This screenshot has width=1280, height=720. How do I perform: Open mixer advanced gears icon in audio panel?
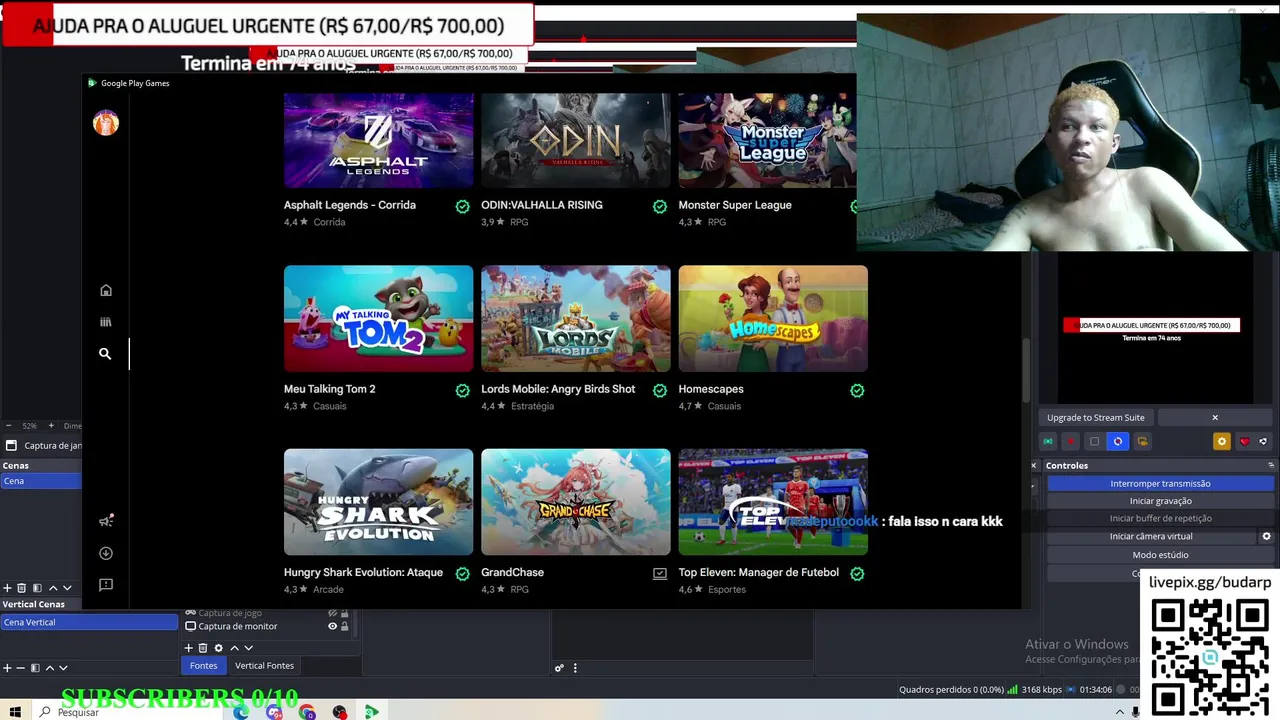(x=559, y=668)
